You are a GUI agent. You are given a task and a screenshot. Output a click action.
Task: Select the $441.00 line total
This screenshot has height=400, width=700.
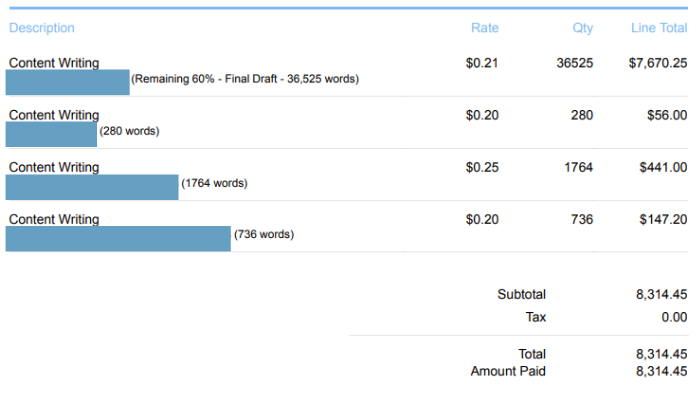click(663, 167)
